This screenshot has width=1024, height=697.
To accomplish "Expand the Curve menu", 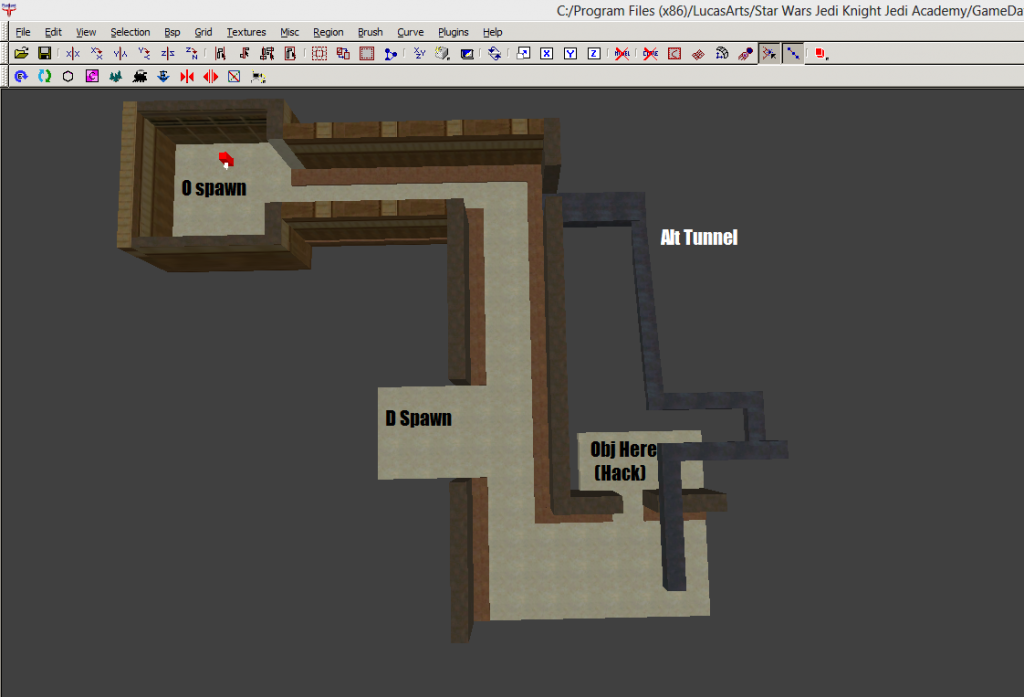I will pos(410,32).
